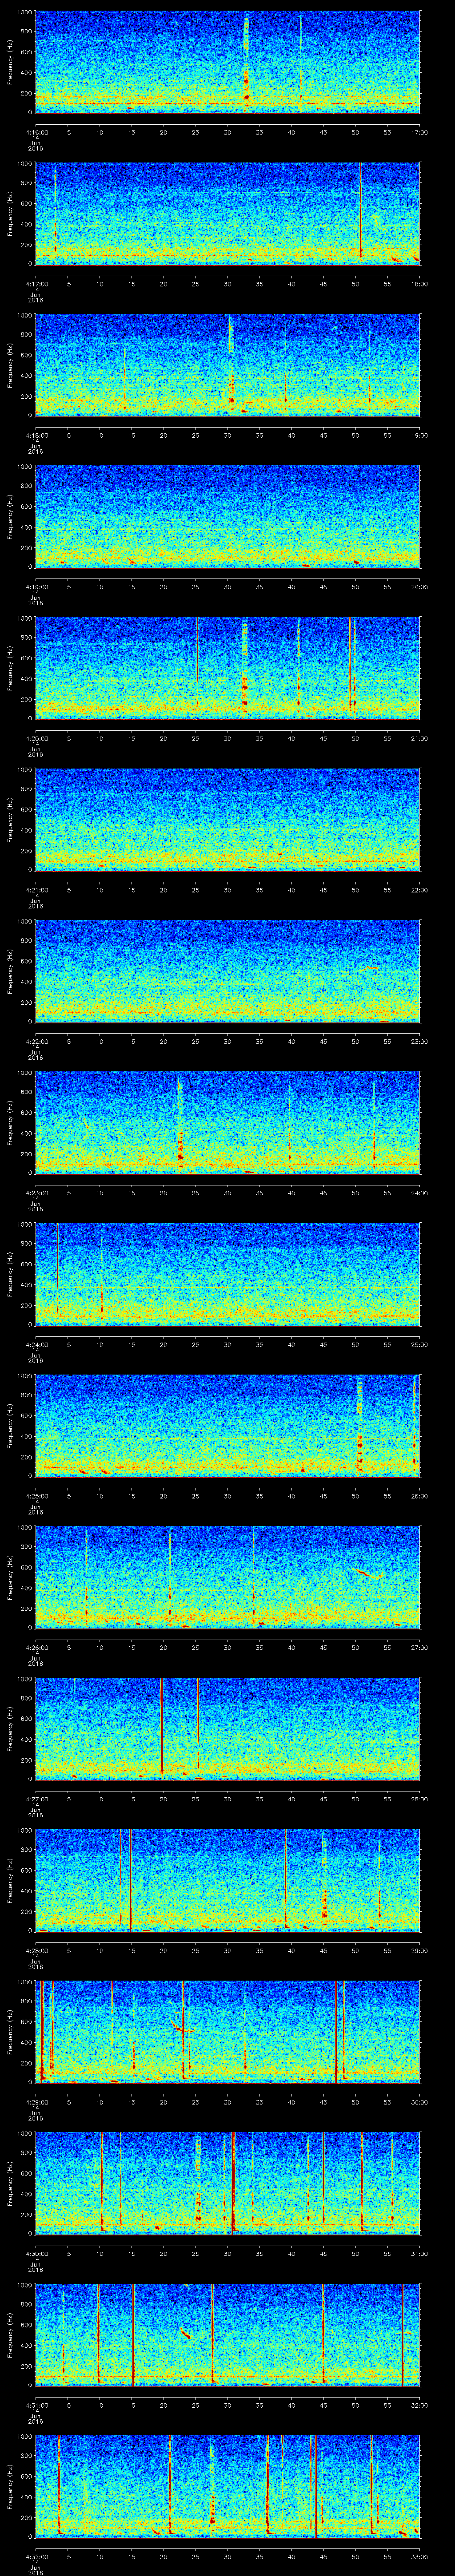Click the 17:00 end label of first panel

tap(420, 132)
